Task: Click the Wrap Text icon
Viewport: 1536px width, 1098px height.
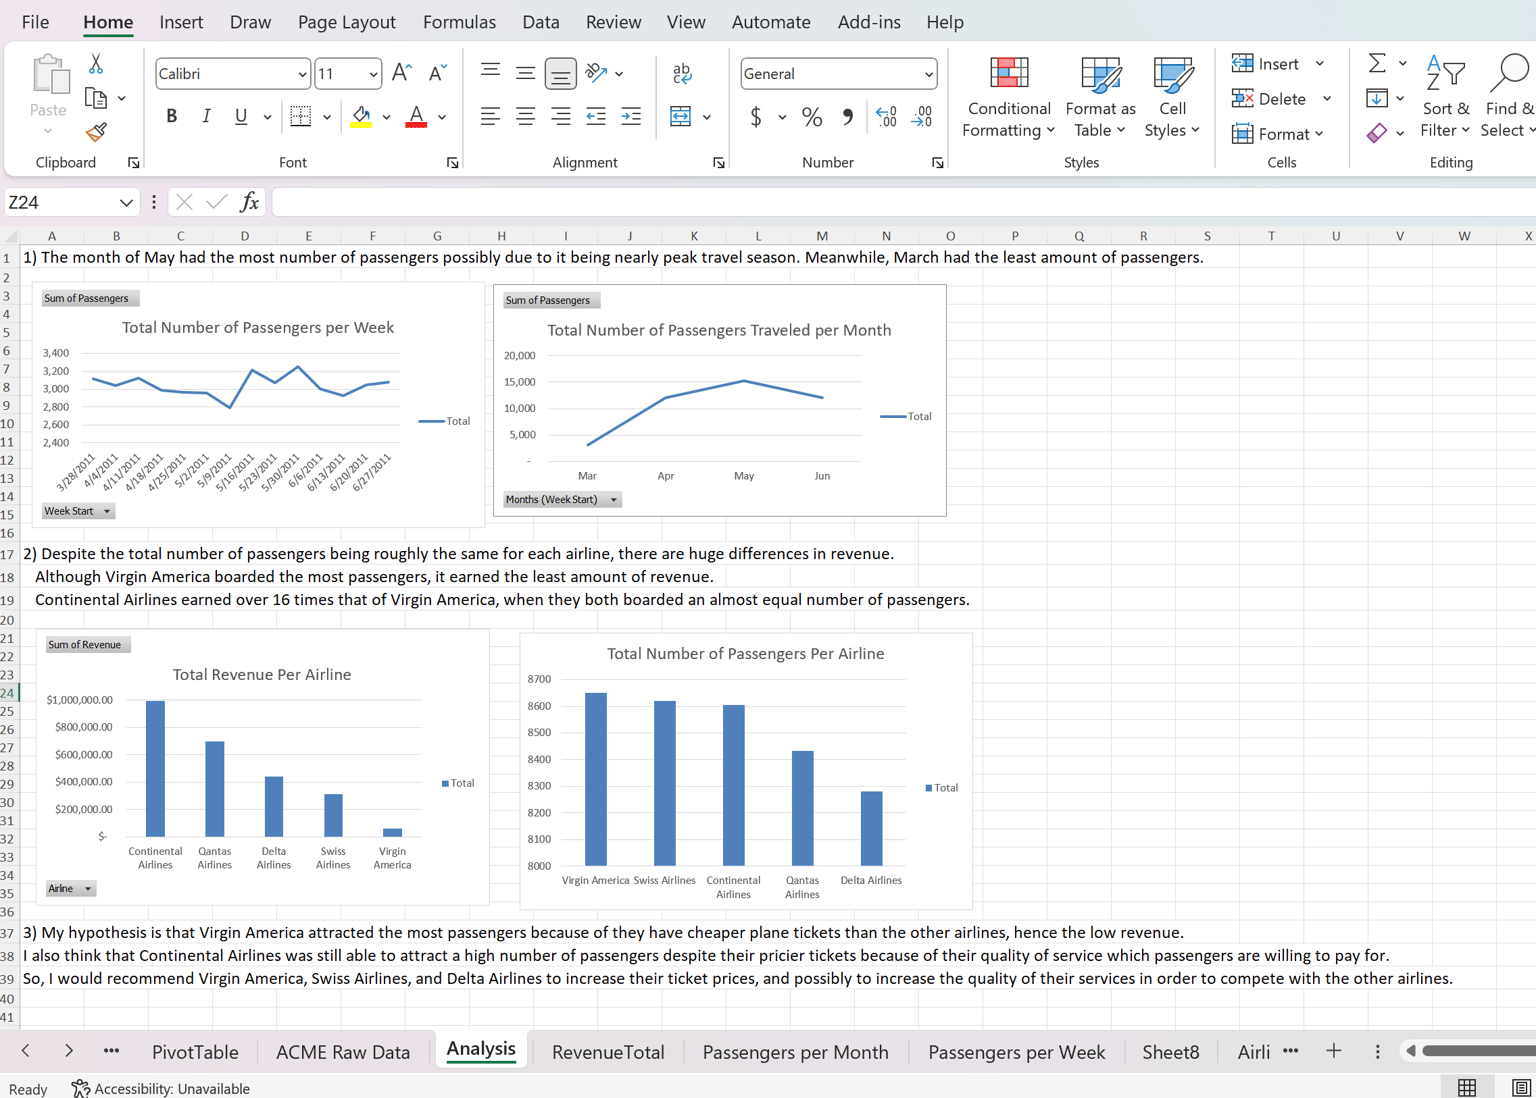Action: click(x=682, y=73)
